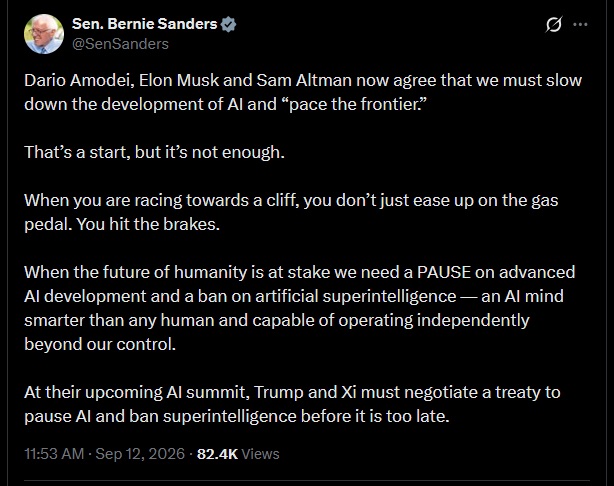Open the Sen. Bernie Sanders display name
The image size is (614, 486).
click(x=144, y=24)
